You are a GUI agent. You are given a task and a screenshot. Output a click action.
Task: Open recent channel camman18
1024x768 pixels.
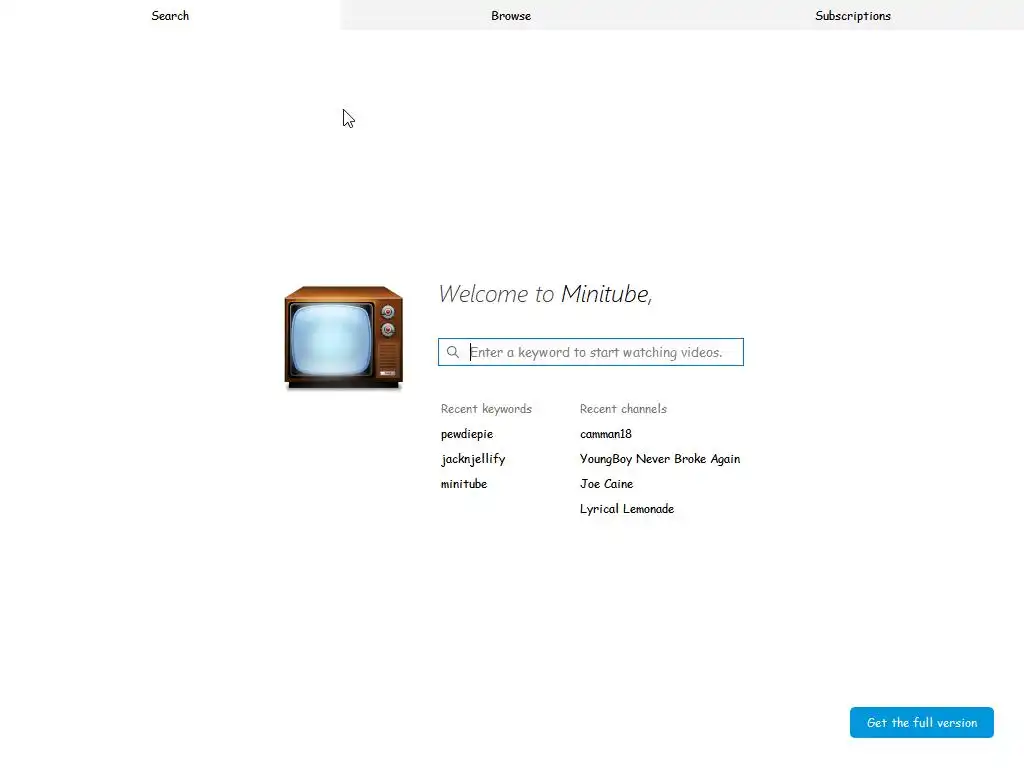point(605,434)
